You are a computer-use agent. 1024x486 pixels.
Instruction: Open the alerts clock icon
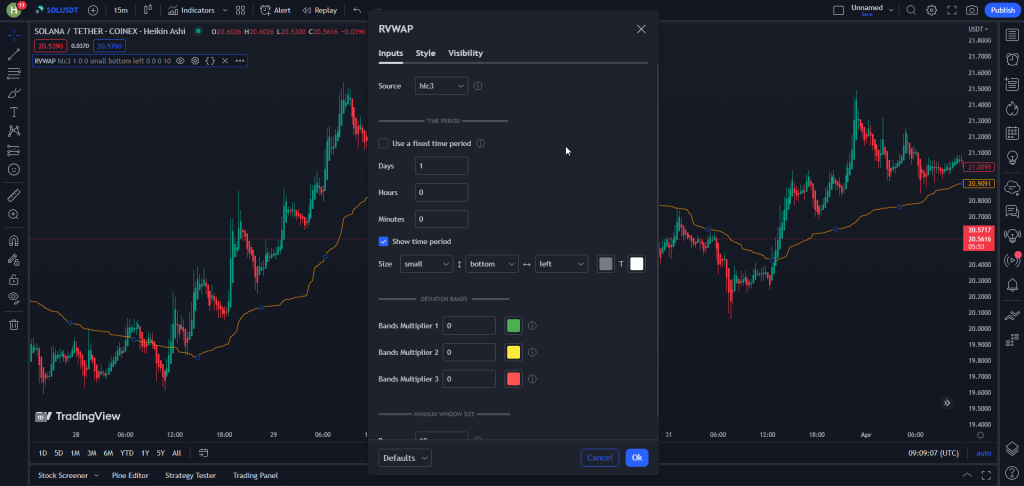pos(1012,59)
